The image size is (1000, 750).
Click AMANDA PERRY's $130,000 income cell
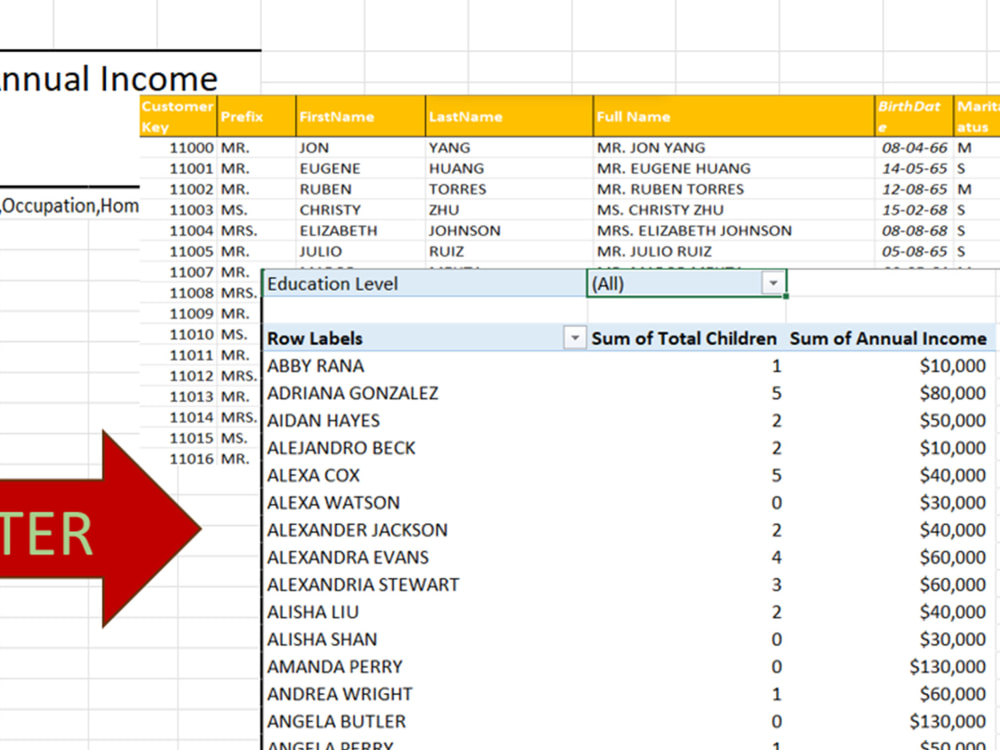click(948, 667)
